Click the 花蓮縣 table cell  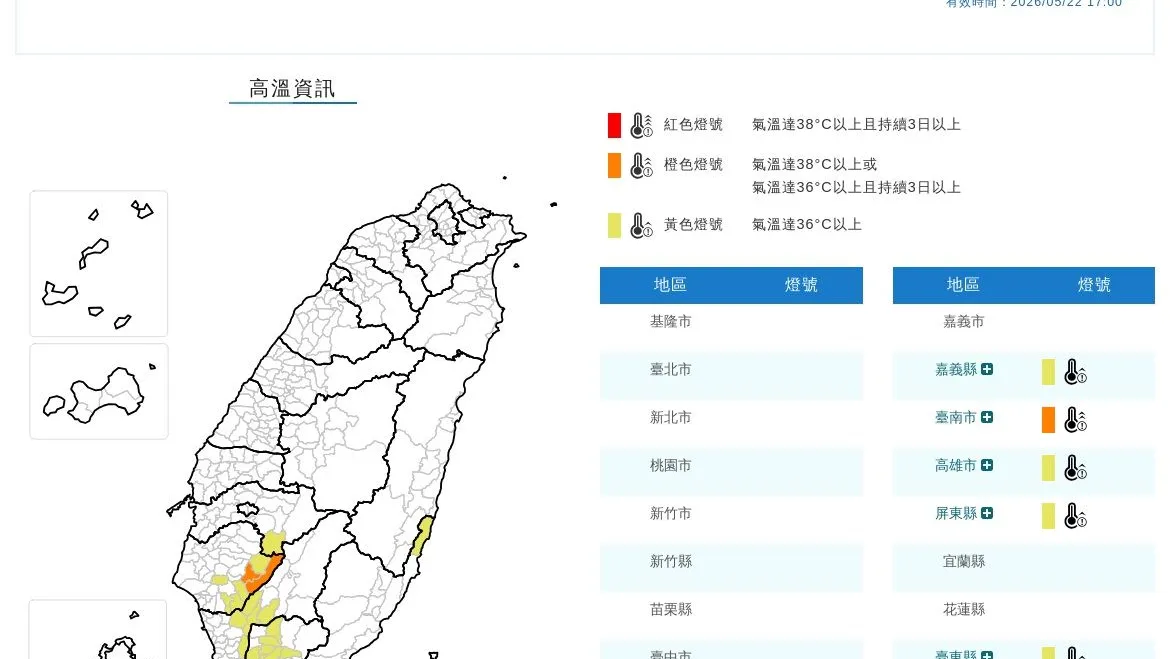(963, 610)
